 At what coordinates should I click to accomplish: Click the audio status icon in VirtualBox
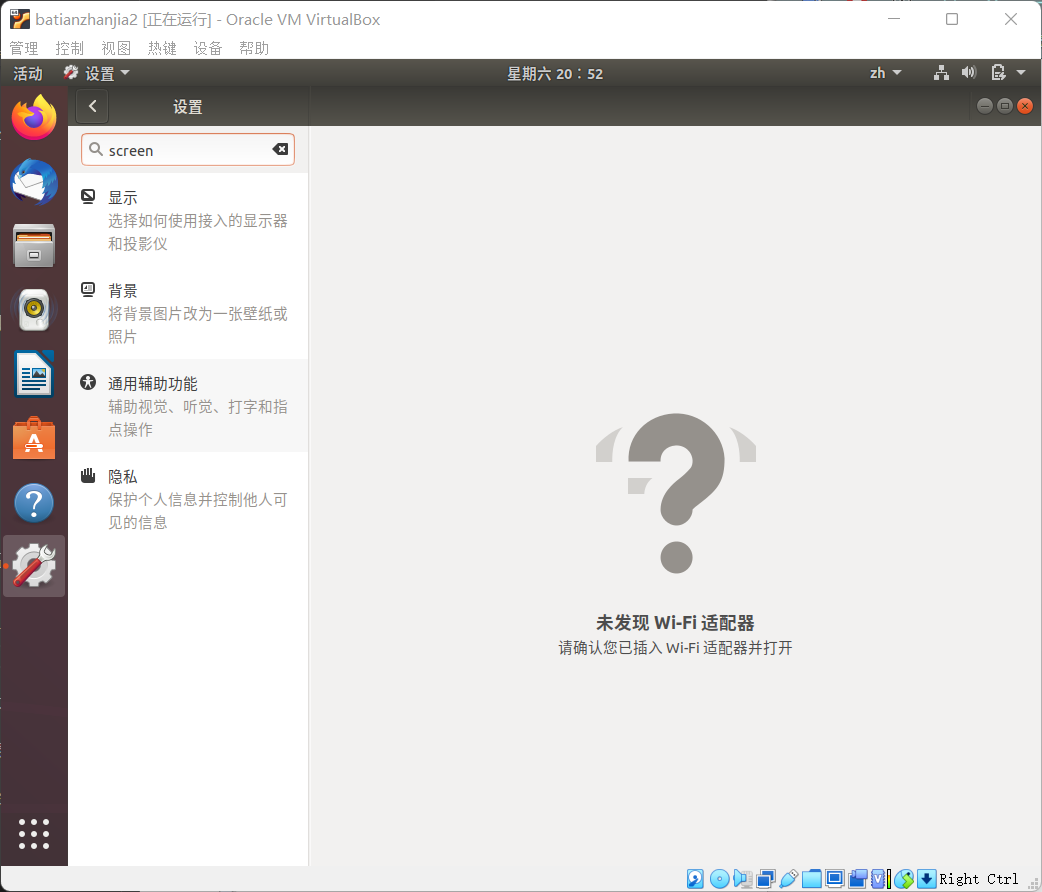click(742, 879)
